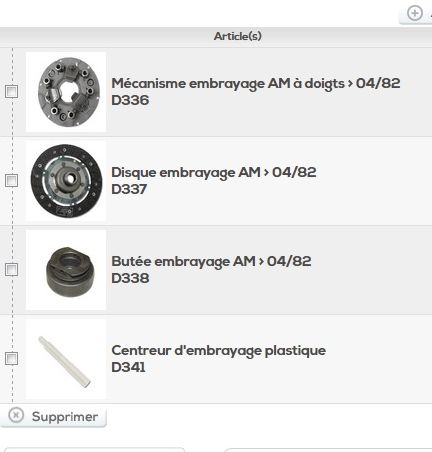Open the clutch mechanism D336 product image

66,92
